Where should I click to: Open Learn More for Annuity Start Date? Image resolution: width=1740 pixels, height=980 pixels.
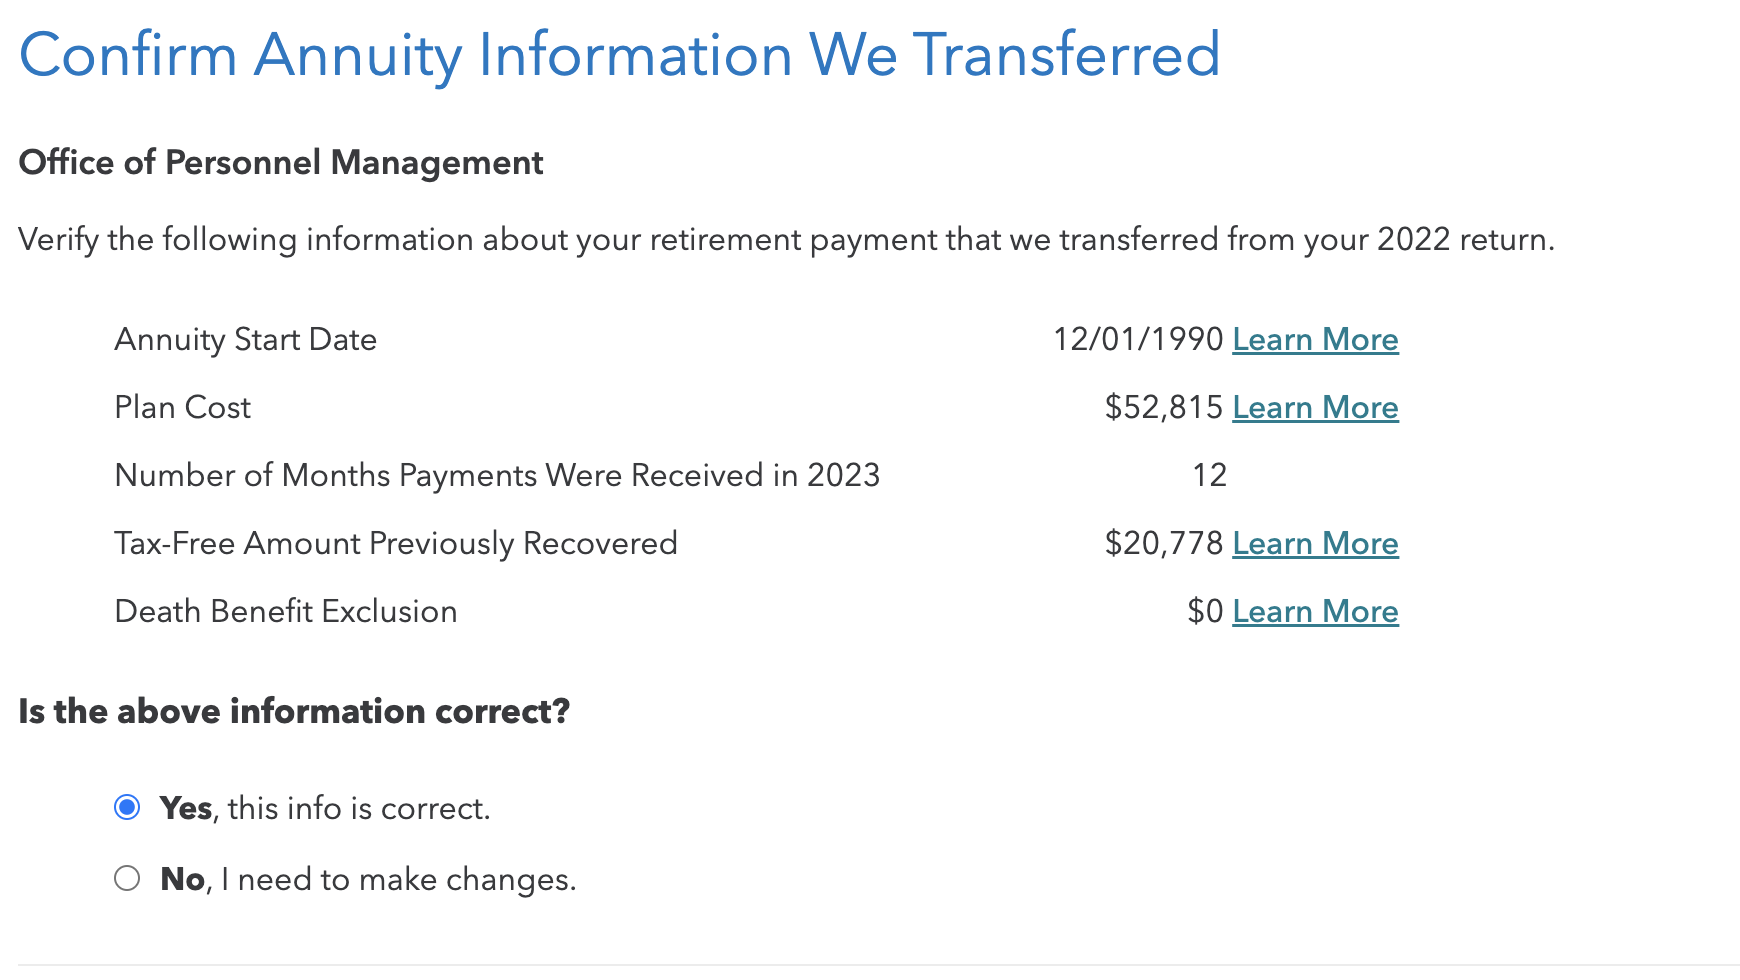(1314, 340)
